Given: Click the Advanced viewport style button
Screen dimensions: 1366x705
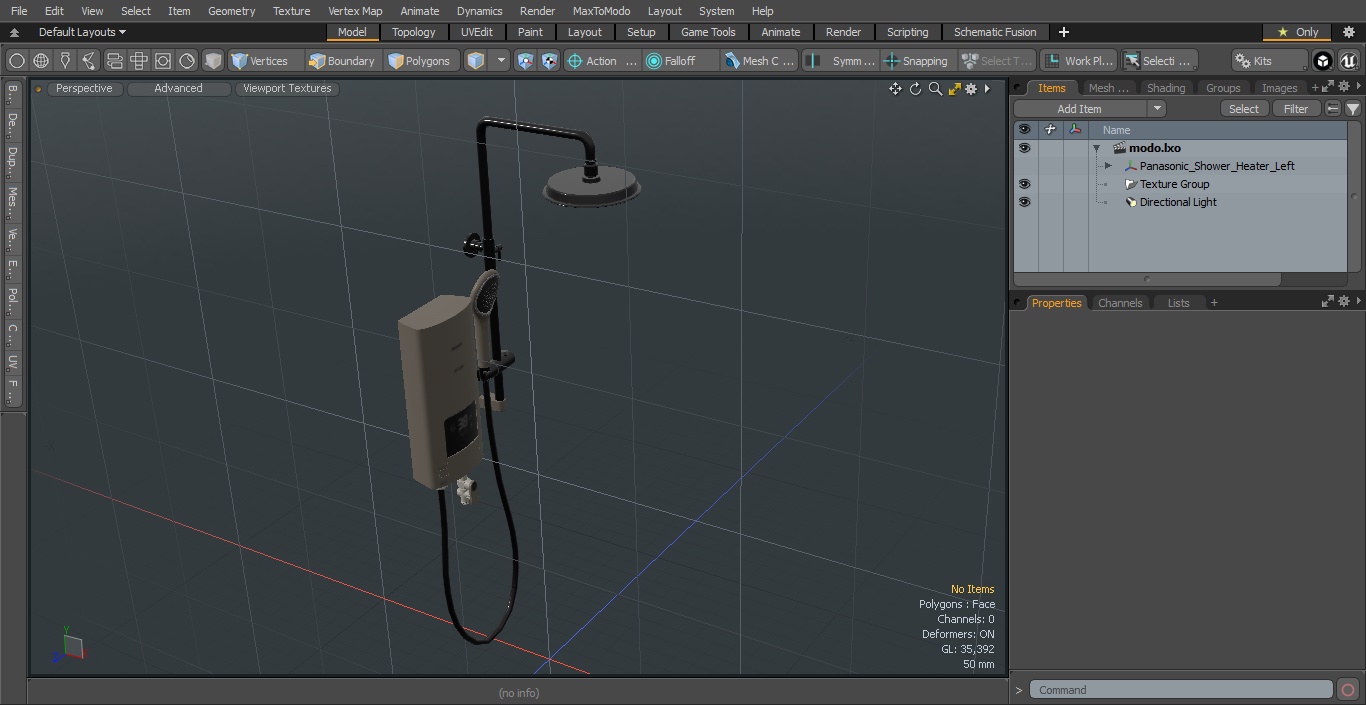Looking at the screenshot, I should (x=179, y=88).
